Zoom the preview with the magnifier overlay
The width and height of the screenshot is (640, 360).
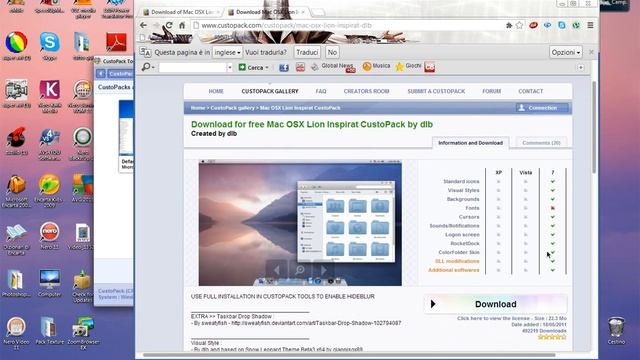point(300,270)
